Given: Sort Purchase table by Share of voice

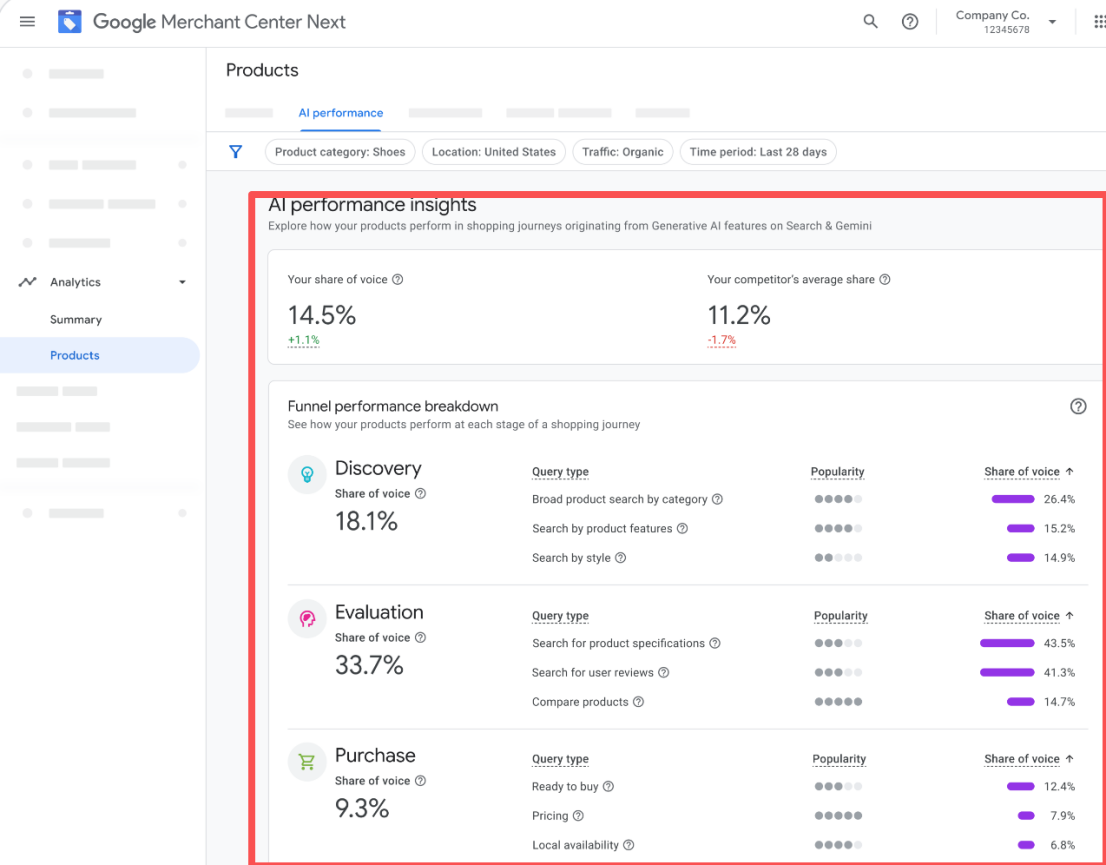Looking at the screenshot, I should point(1029,759).
